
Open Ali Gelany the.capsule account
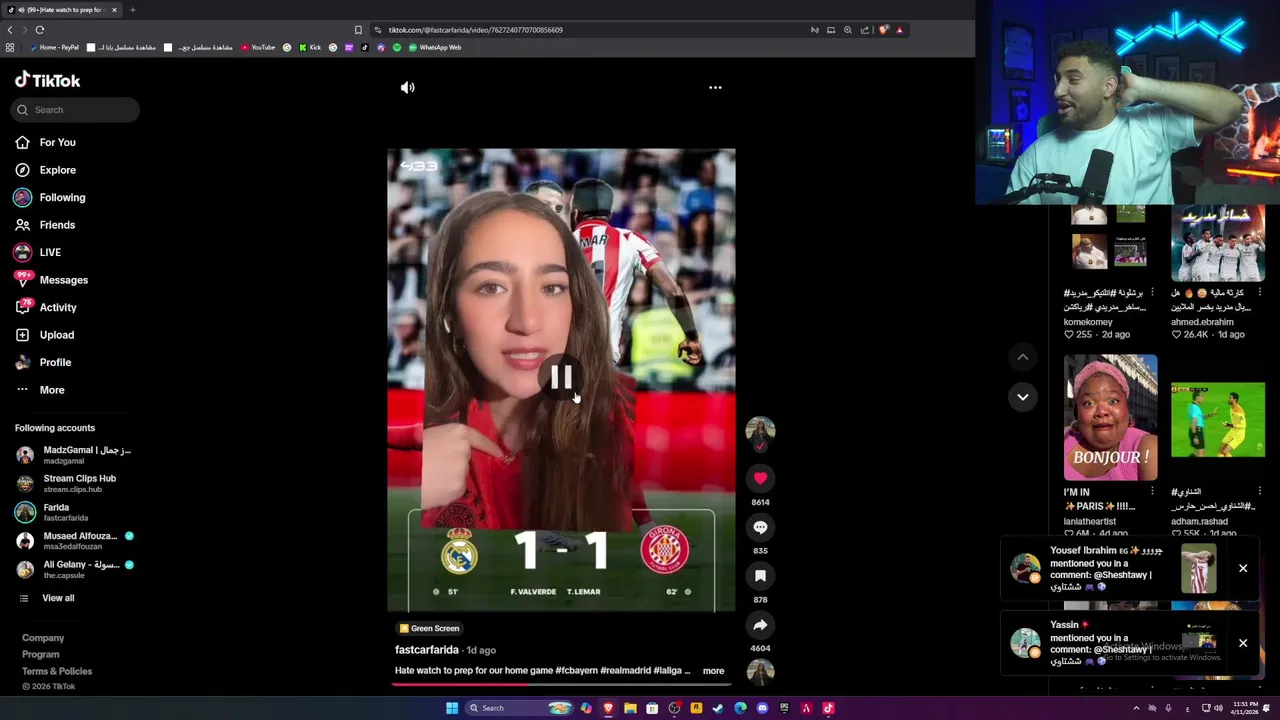pos(75,569)
